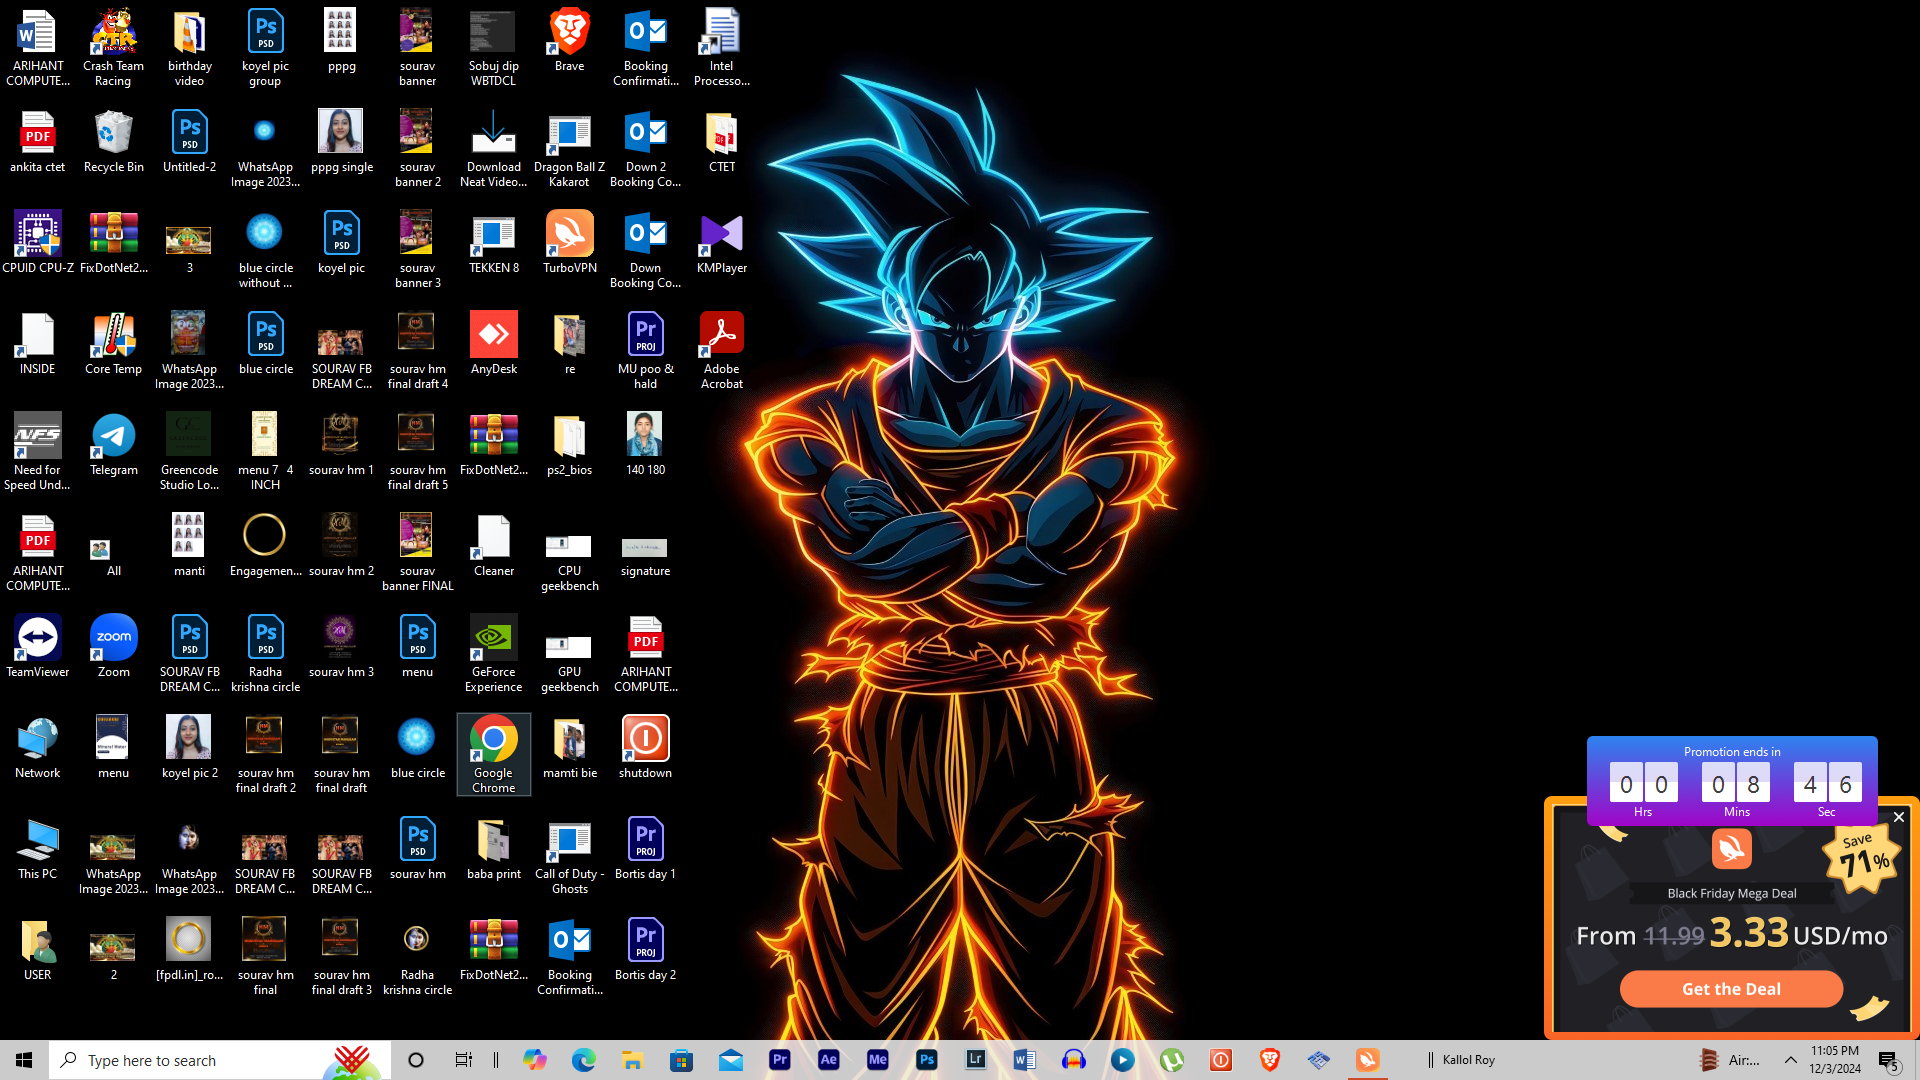Open Task View on the taskbar
The height and width of the screenshot is (1080, 1920).
tap(463, 1060)
